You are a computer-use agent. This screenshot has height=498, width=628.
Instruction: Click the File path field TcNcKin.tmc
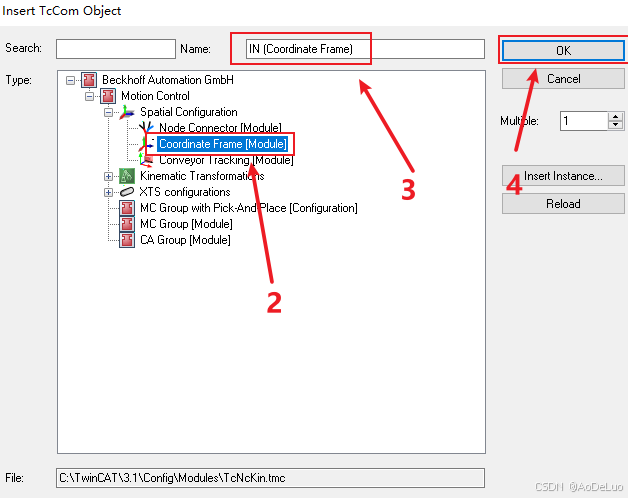point(270,478)
